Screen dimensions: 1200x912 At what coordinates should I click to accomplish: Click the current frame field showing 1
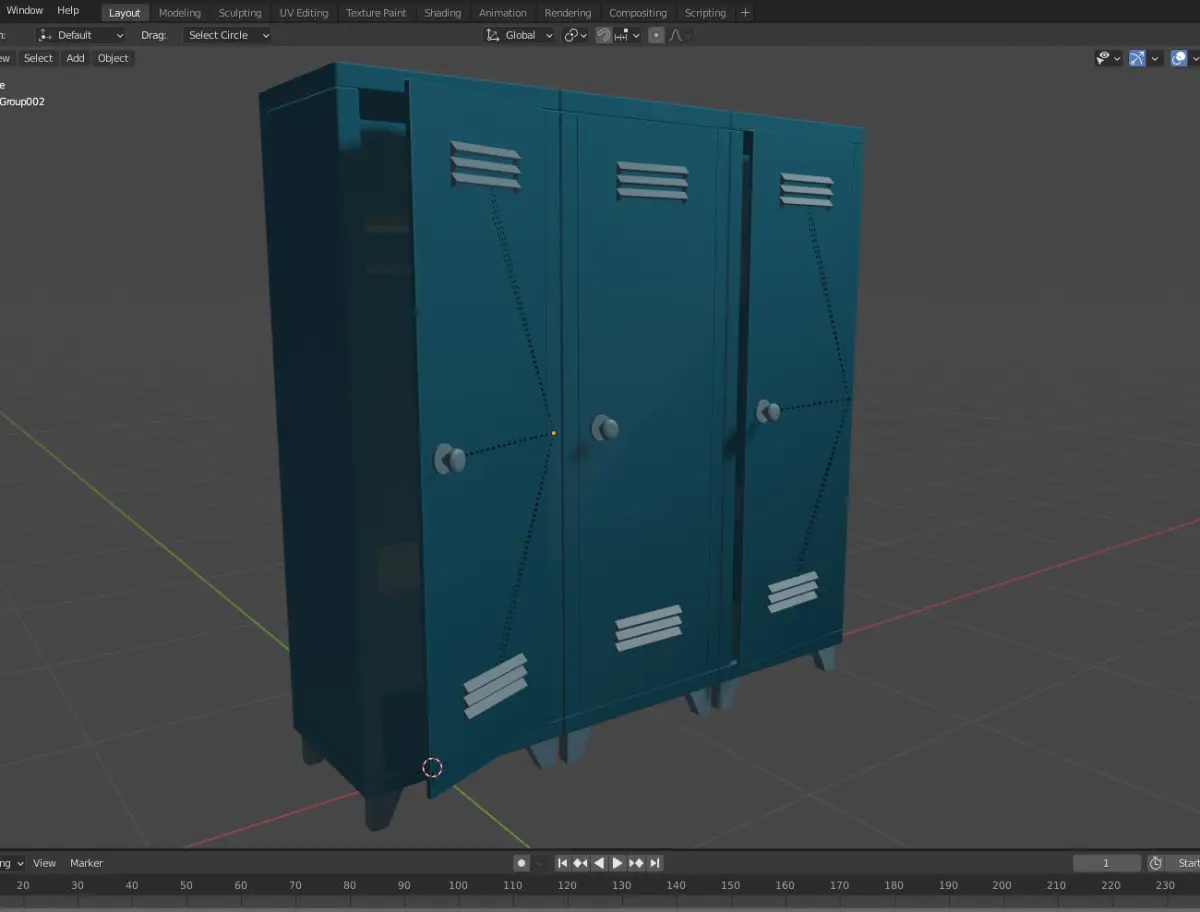pos(1106,863)
